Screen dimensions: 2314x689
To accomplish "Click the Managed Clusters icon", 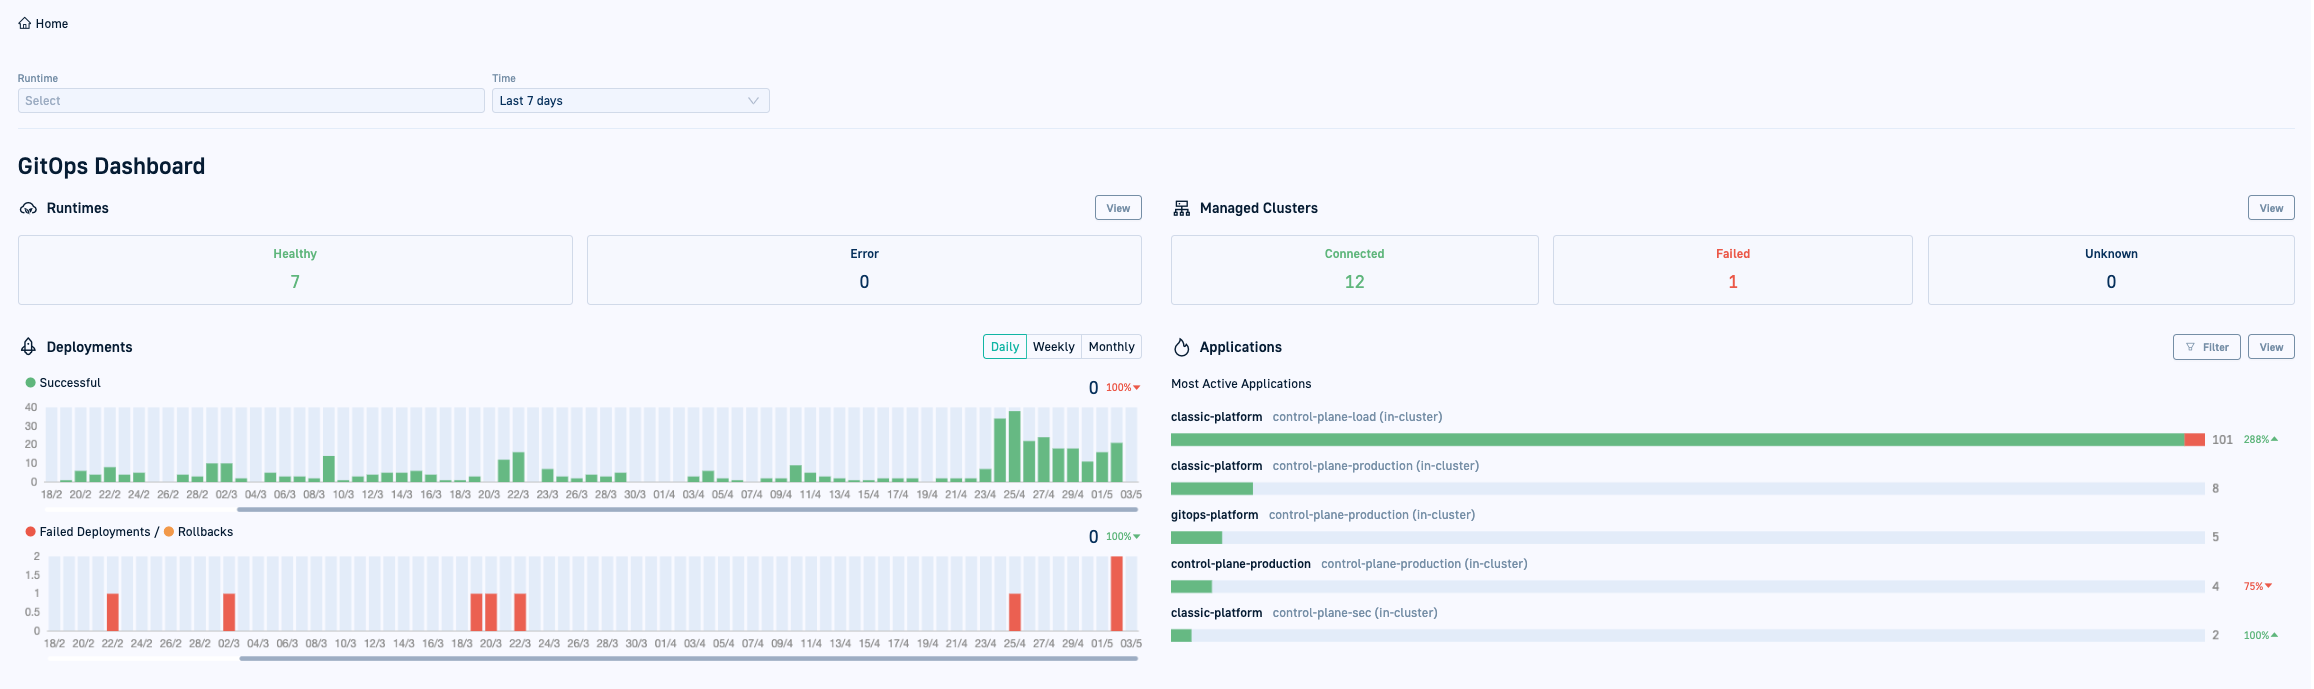I will (x=1181, y=208).
